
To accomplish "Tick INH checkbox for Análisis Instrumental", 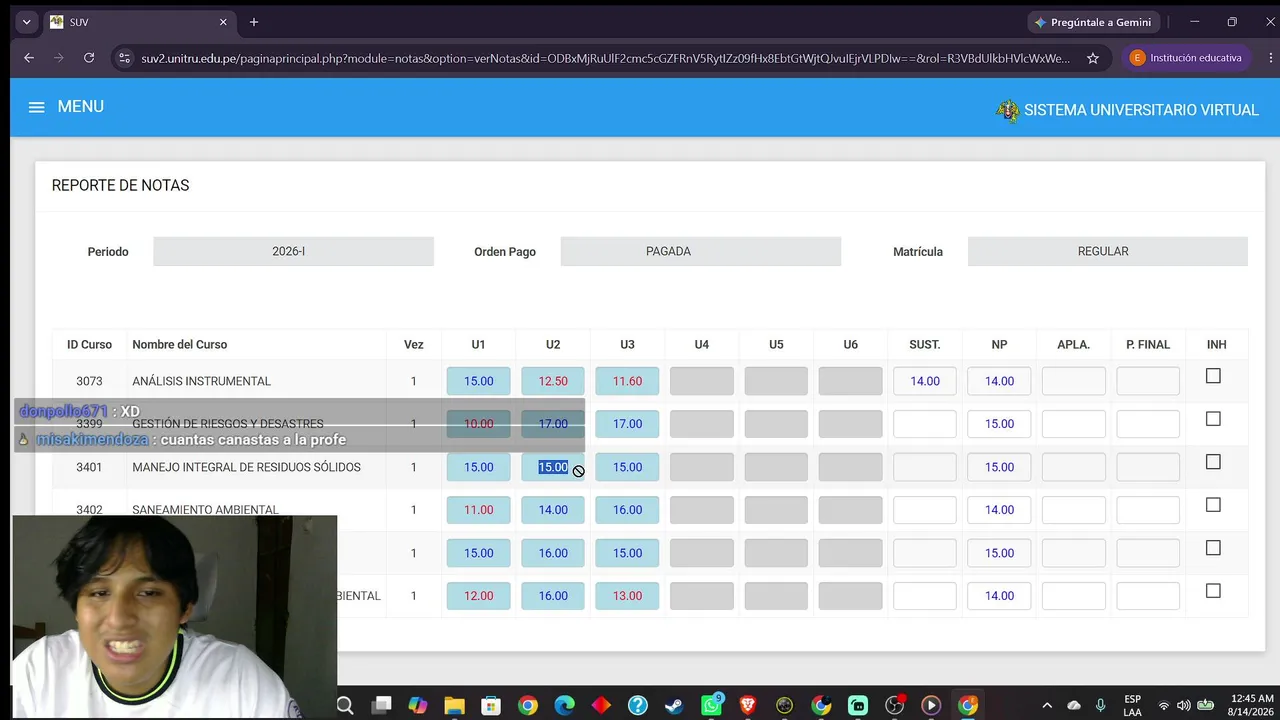I will pyautogui.click(x=1213, y=376).
